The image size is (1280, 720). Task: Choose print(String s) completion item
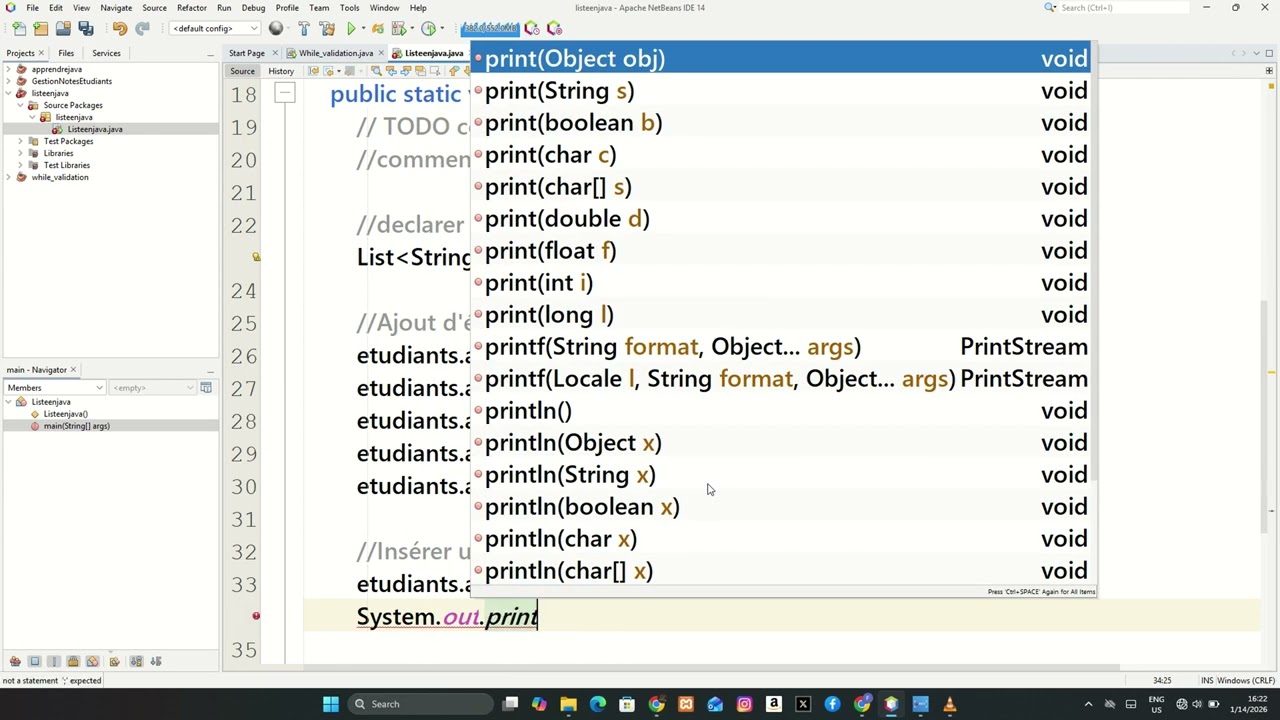(782, 91)
